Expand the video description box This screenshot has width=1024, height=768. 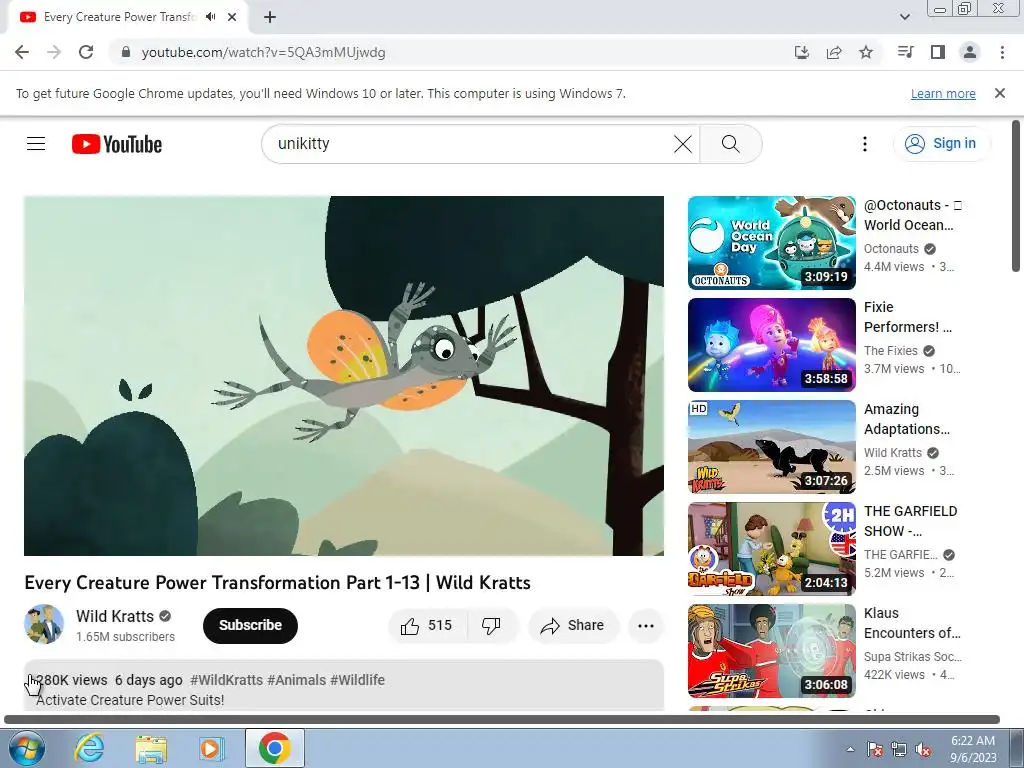point(344,686)
